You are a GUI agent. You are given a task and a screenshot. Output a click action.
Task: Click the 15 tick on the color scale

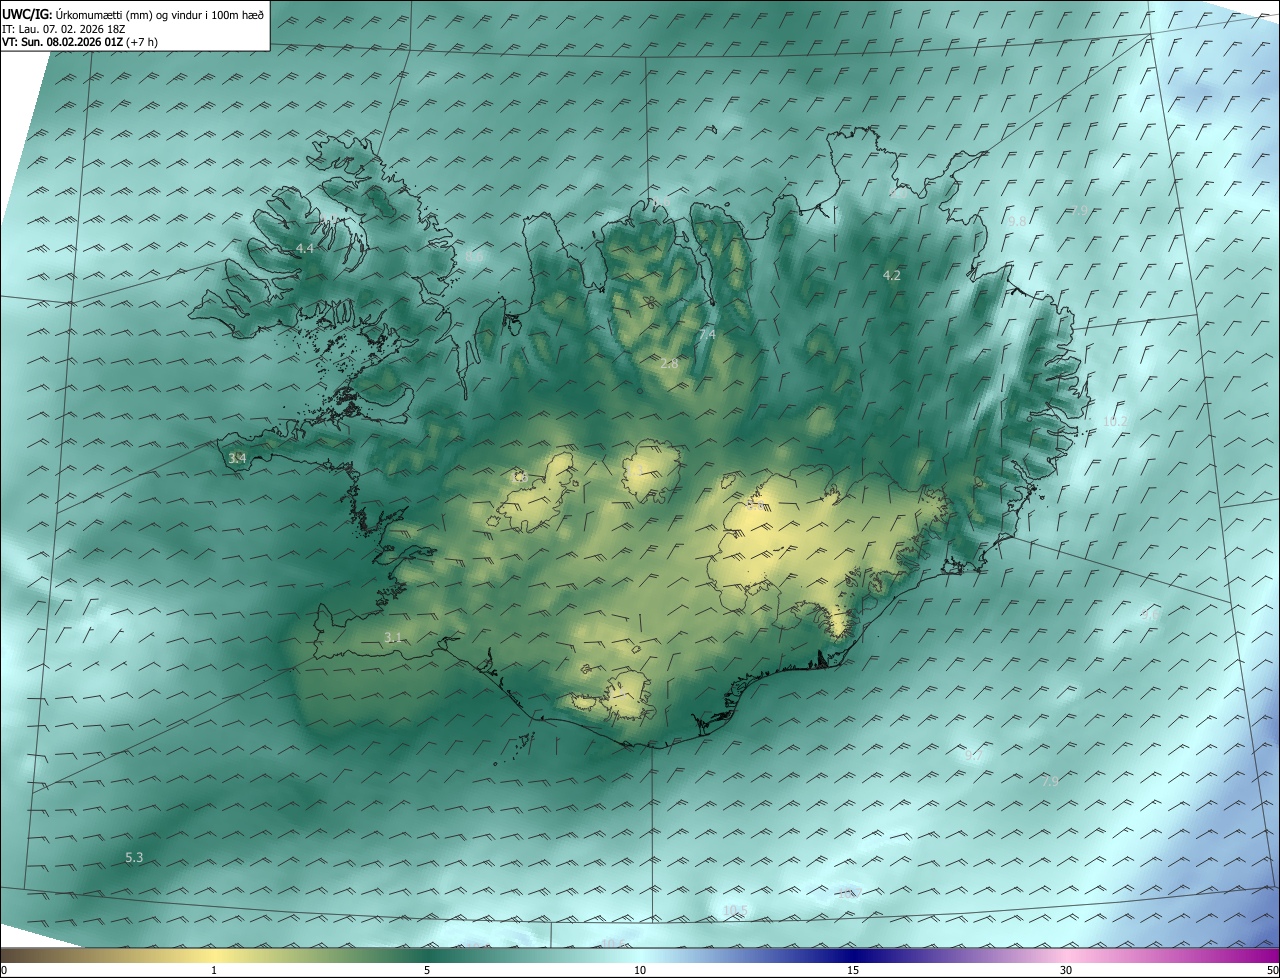point(853,970)
